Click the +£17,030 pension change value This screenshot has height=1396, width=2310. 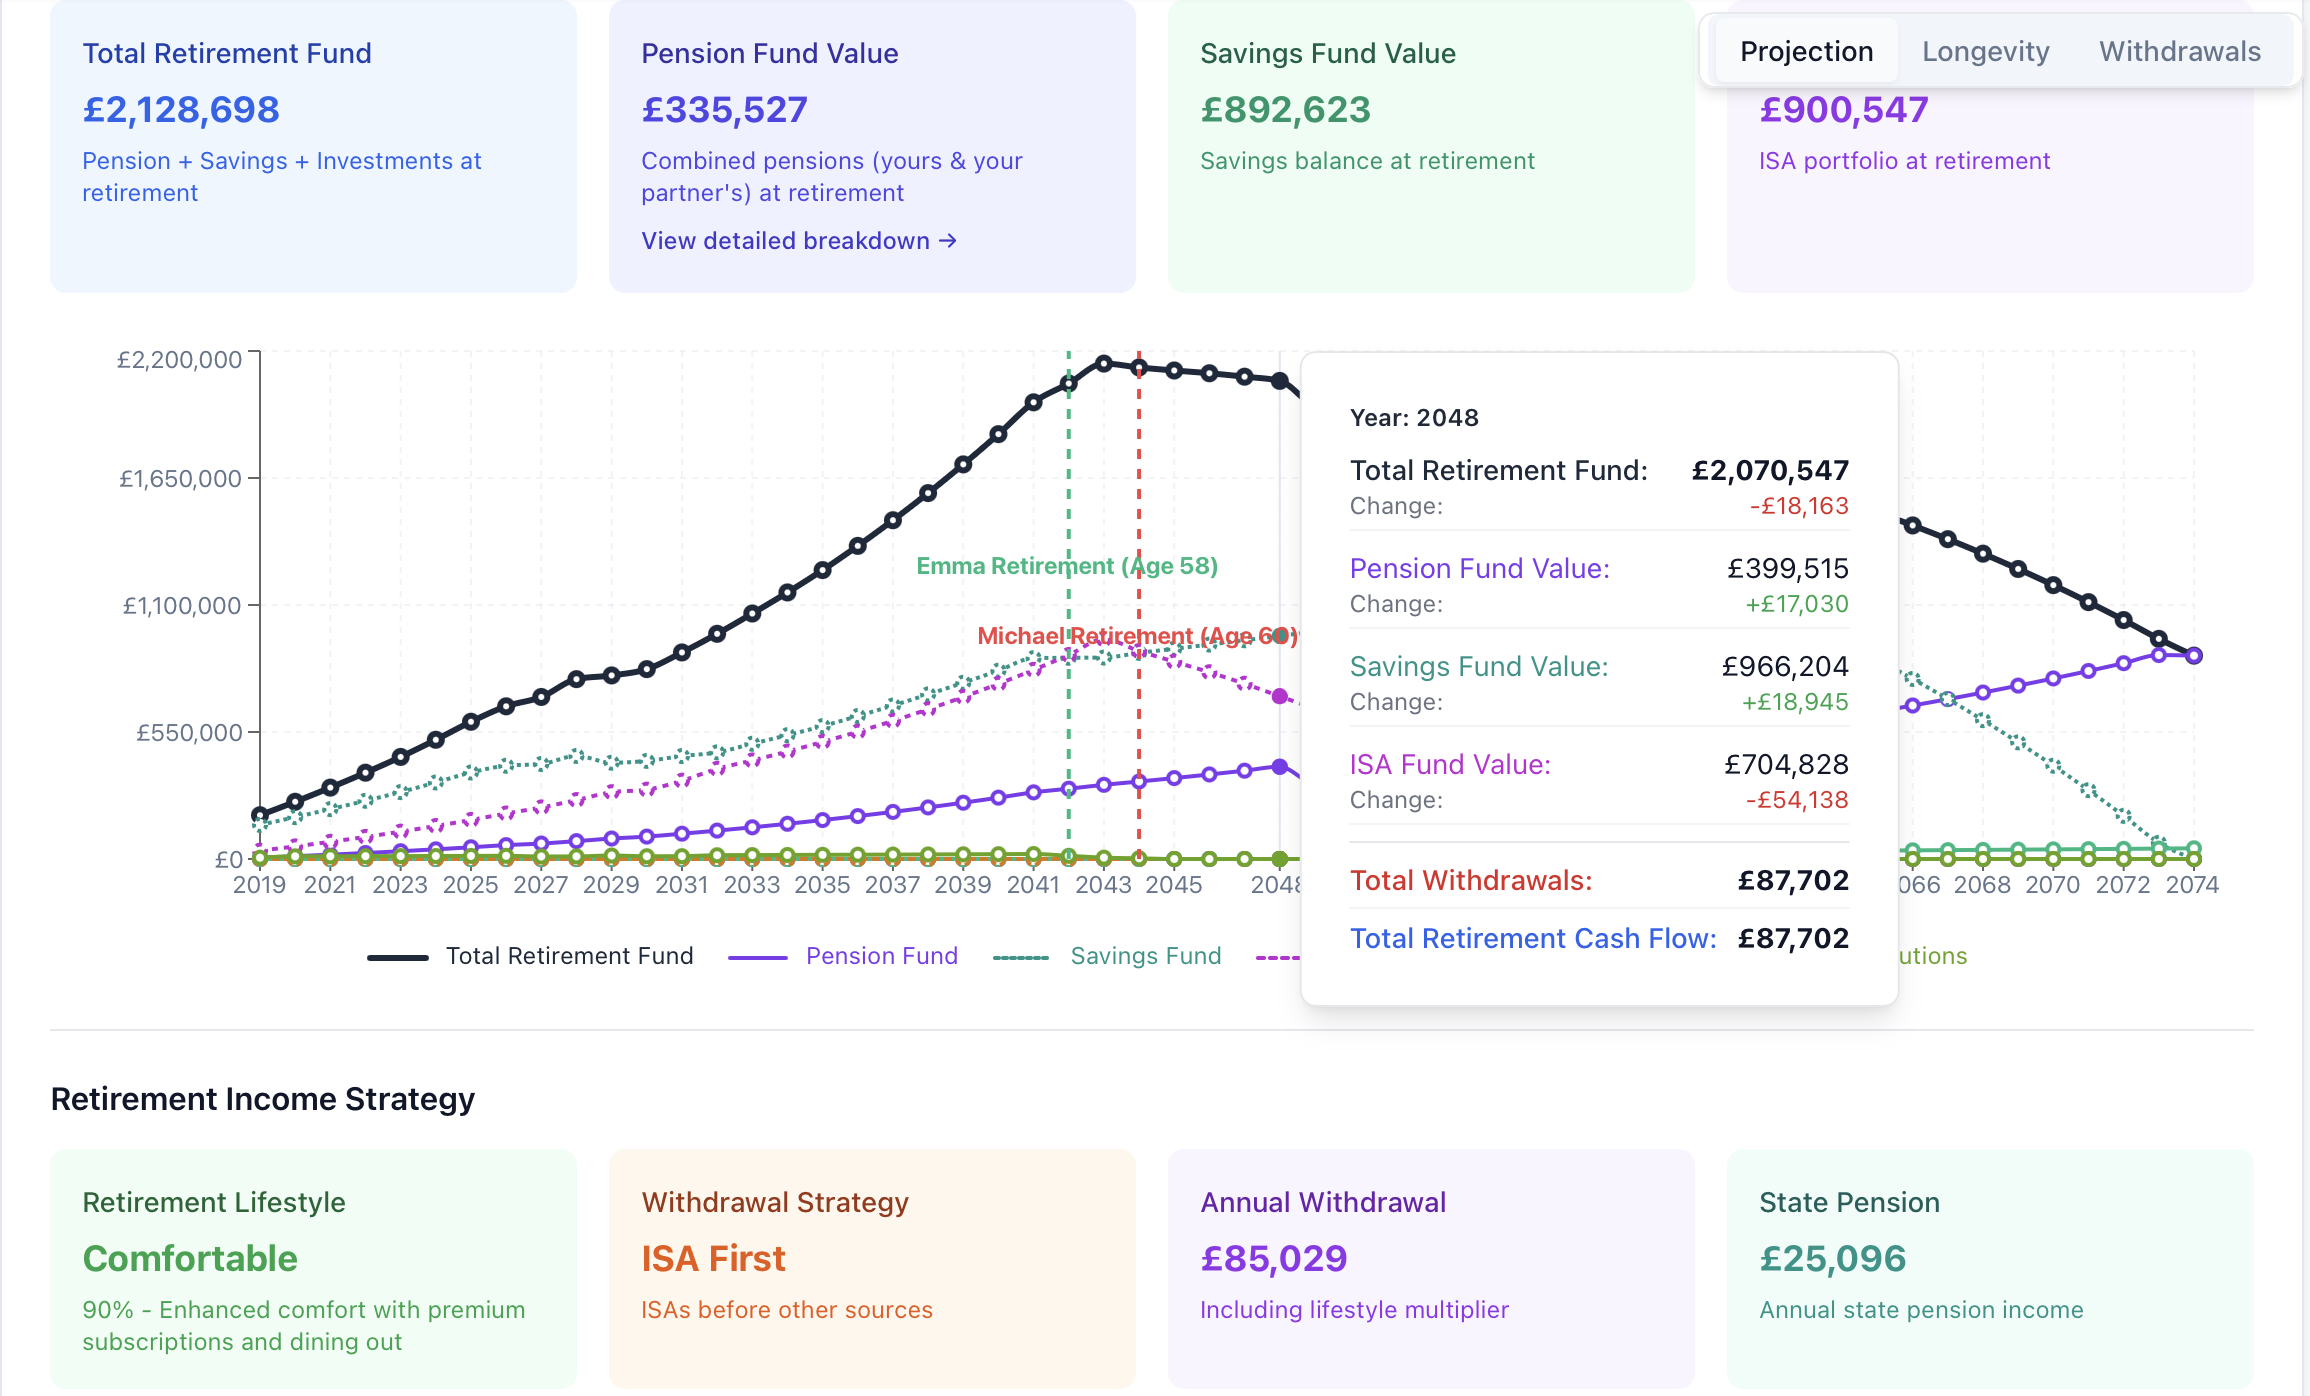(x=1797, y=604)
